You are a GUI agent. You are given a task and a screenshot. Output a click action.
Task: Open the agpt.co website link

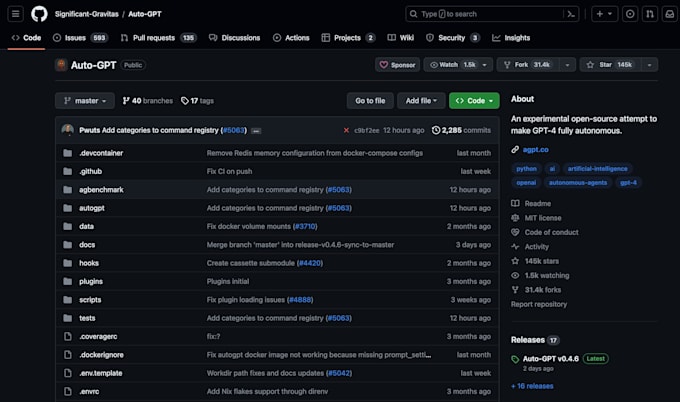click(x=536, y=149)
